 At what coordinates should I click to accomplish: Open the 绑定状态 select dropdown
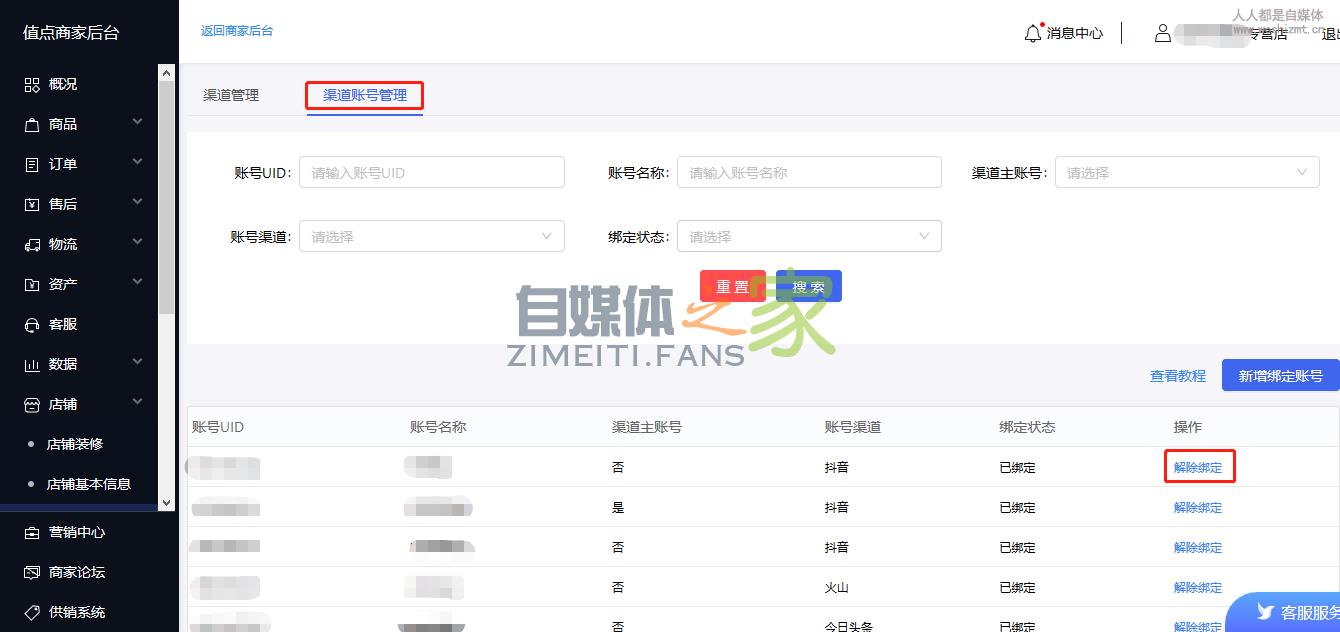tap(808, 236)
